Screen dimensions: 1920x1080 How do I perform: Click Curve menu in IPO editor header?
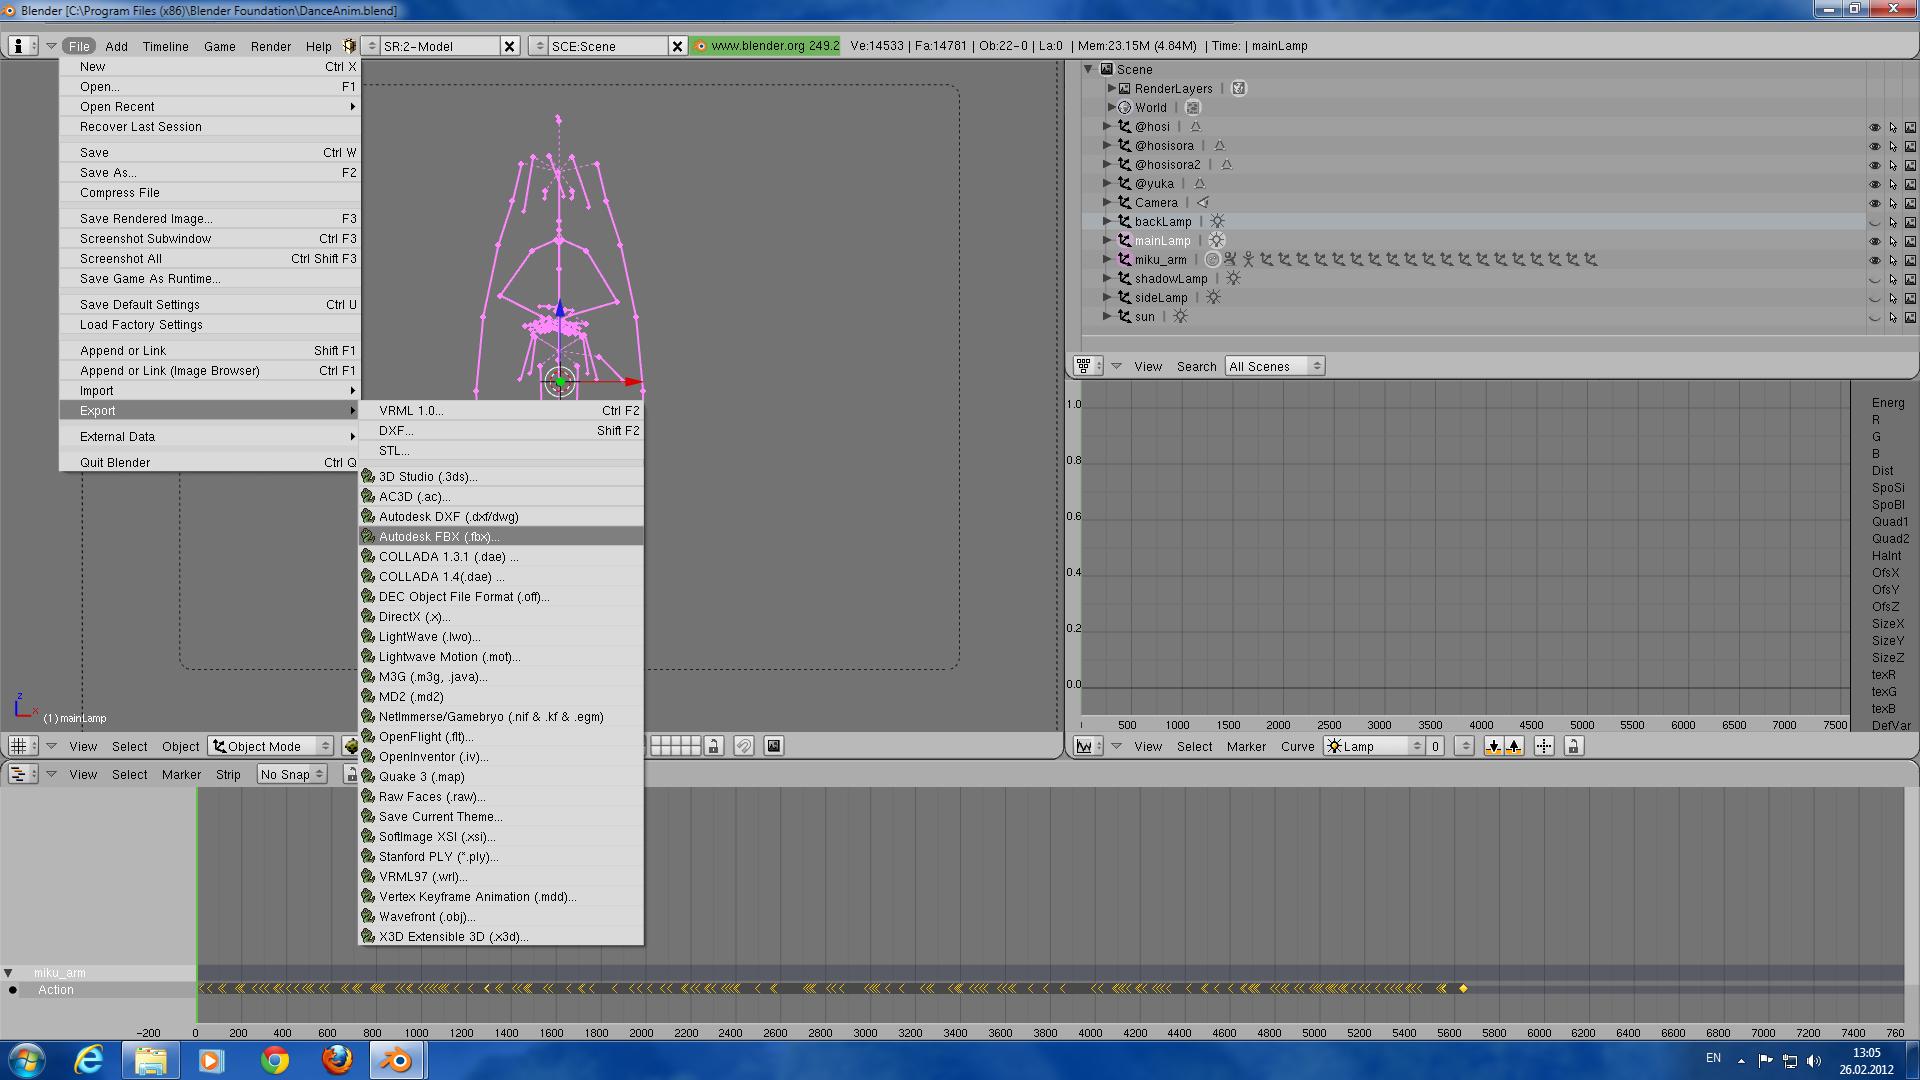coord(1297,746)
